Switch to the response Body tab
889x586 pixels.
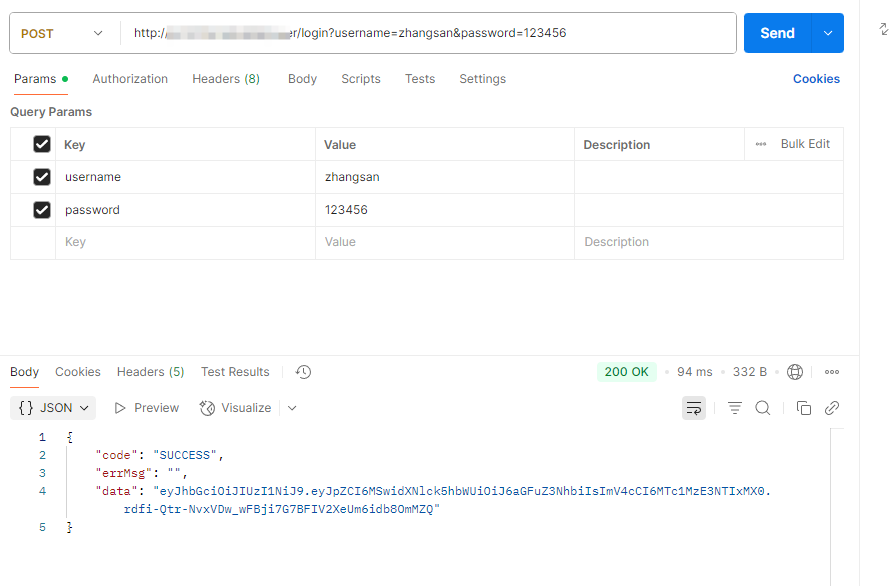24,372
